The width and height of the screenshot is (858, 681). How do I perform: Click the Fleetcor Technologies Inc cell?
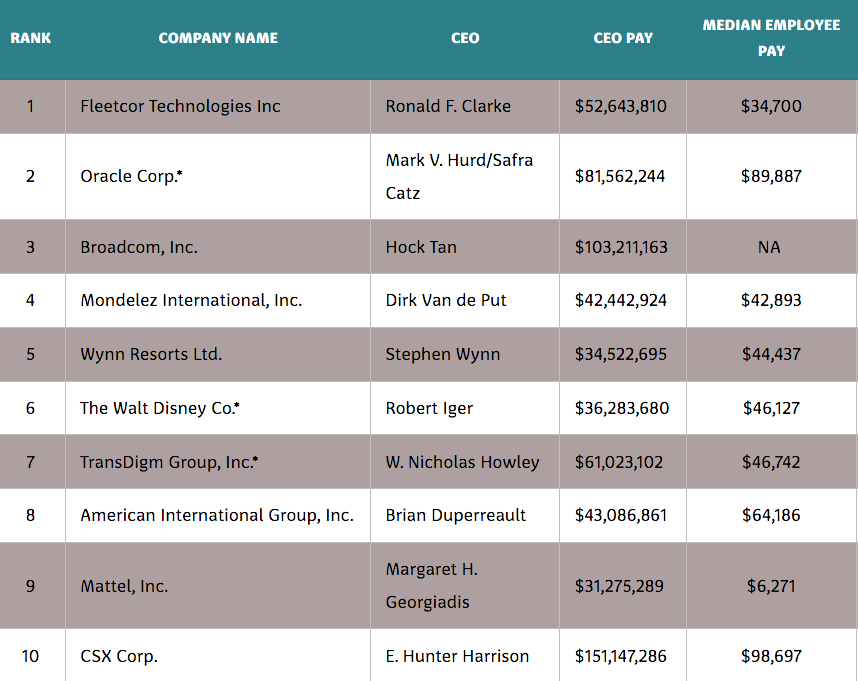pyautogui.click(x=180, y=106)
